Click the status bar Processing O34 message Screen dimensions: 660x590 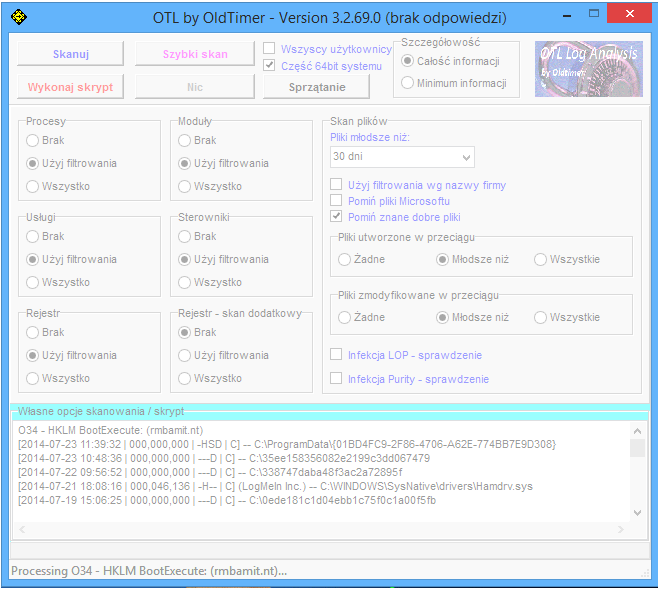click(149, 571)
